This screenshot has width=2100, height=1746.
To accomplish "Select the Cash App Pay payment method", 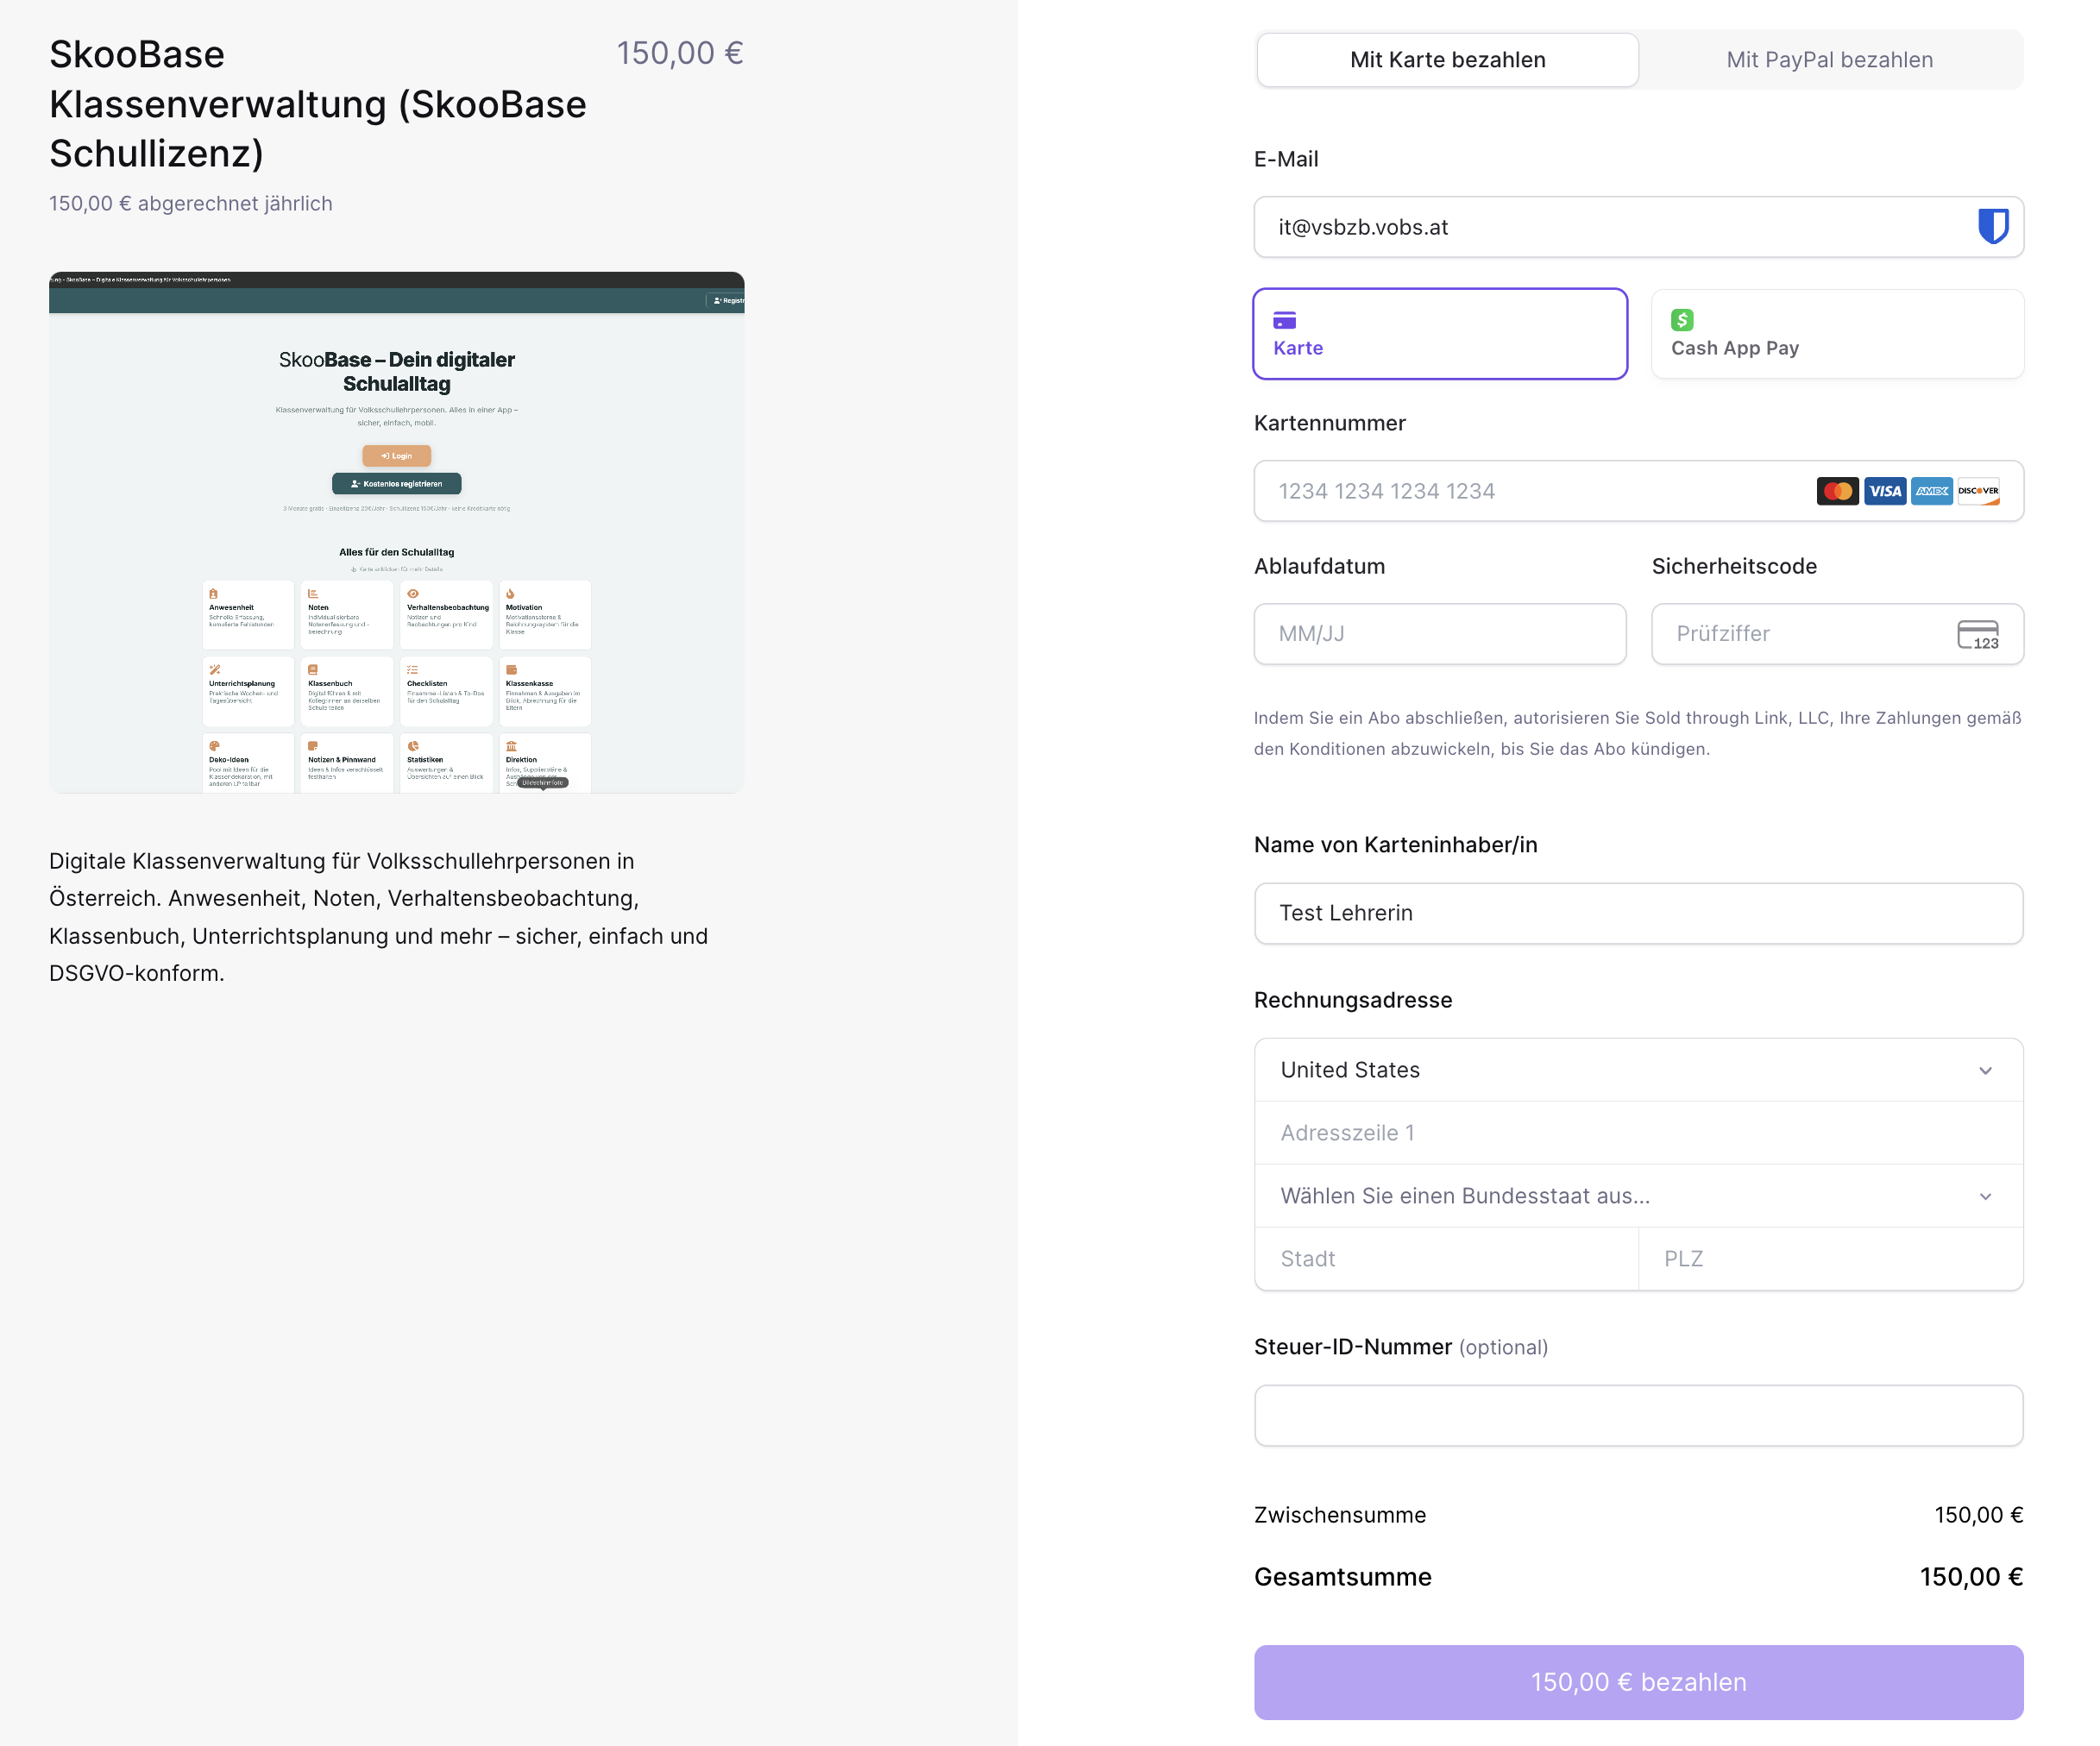I will (1837, 334).
